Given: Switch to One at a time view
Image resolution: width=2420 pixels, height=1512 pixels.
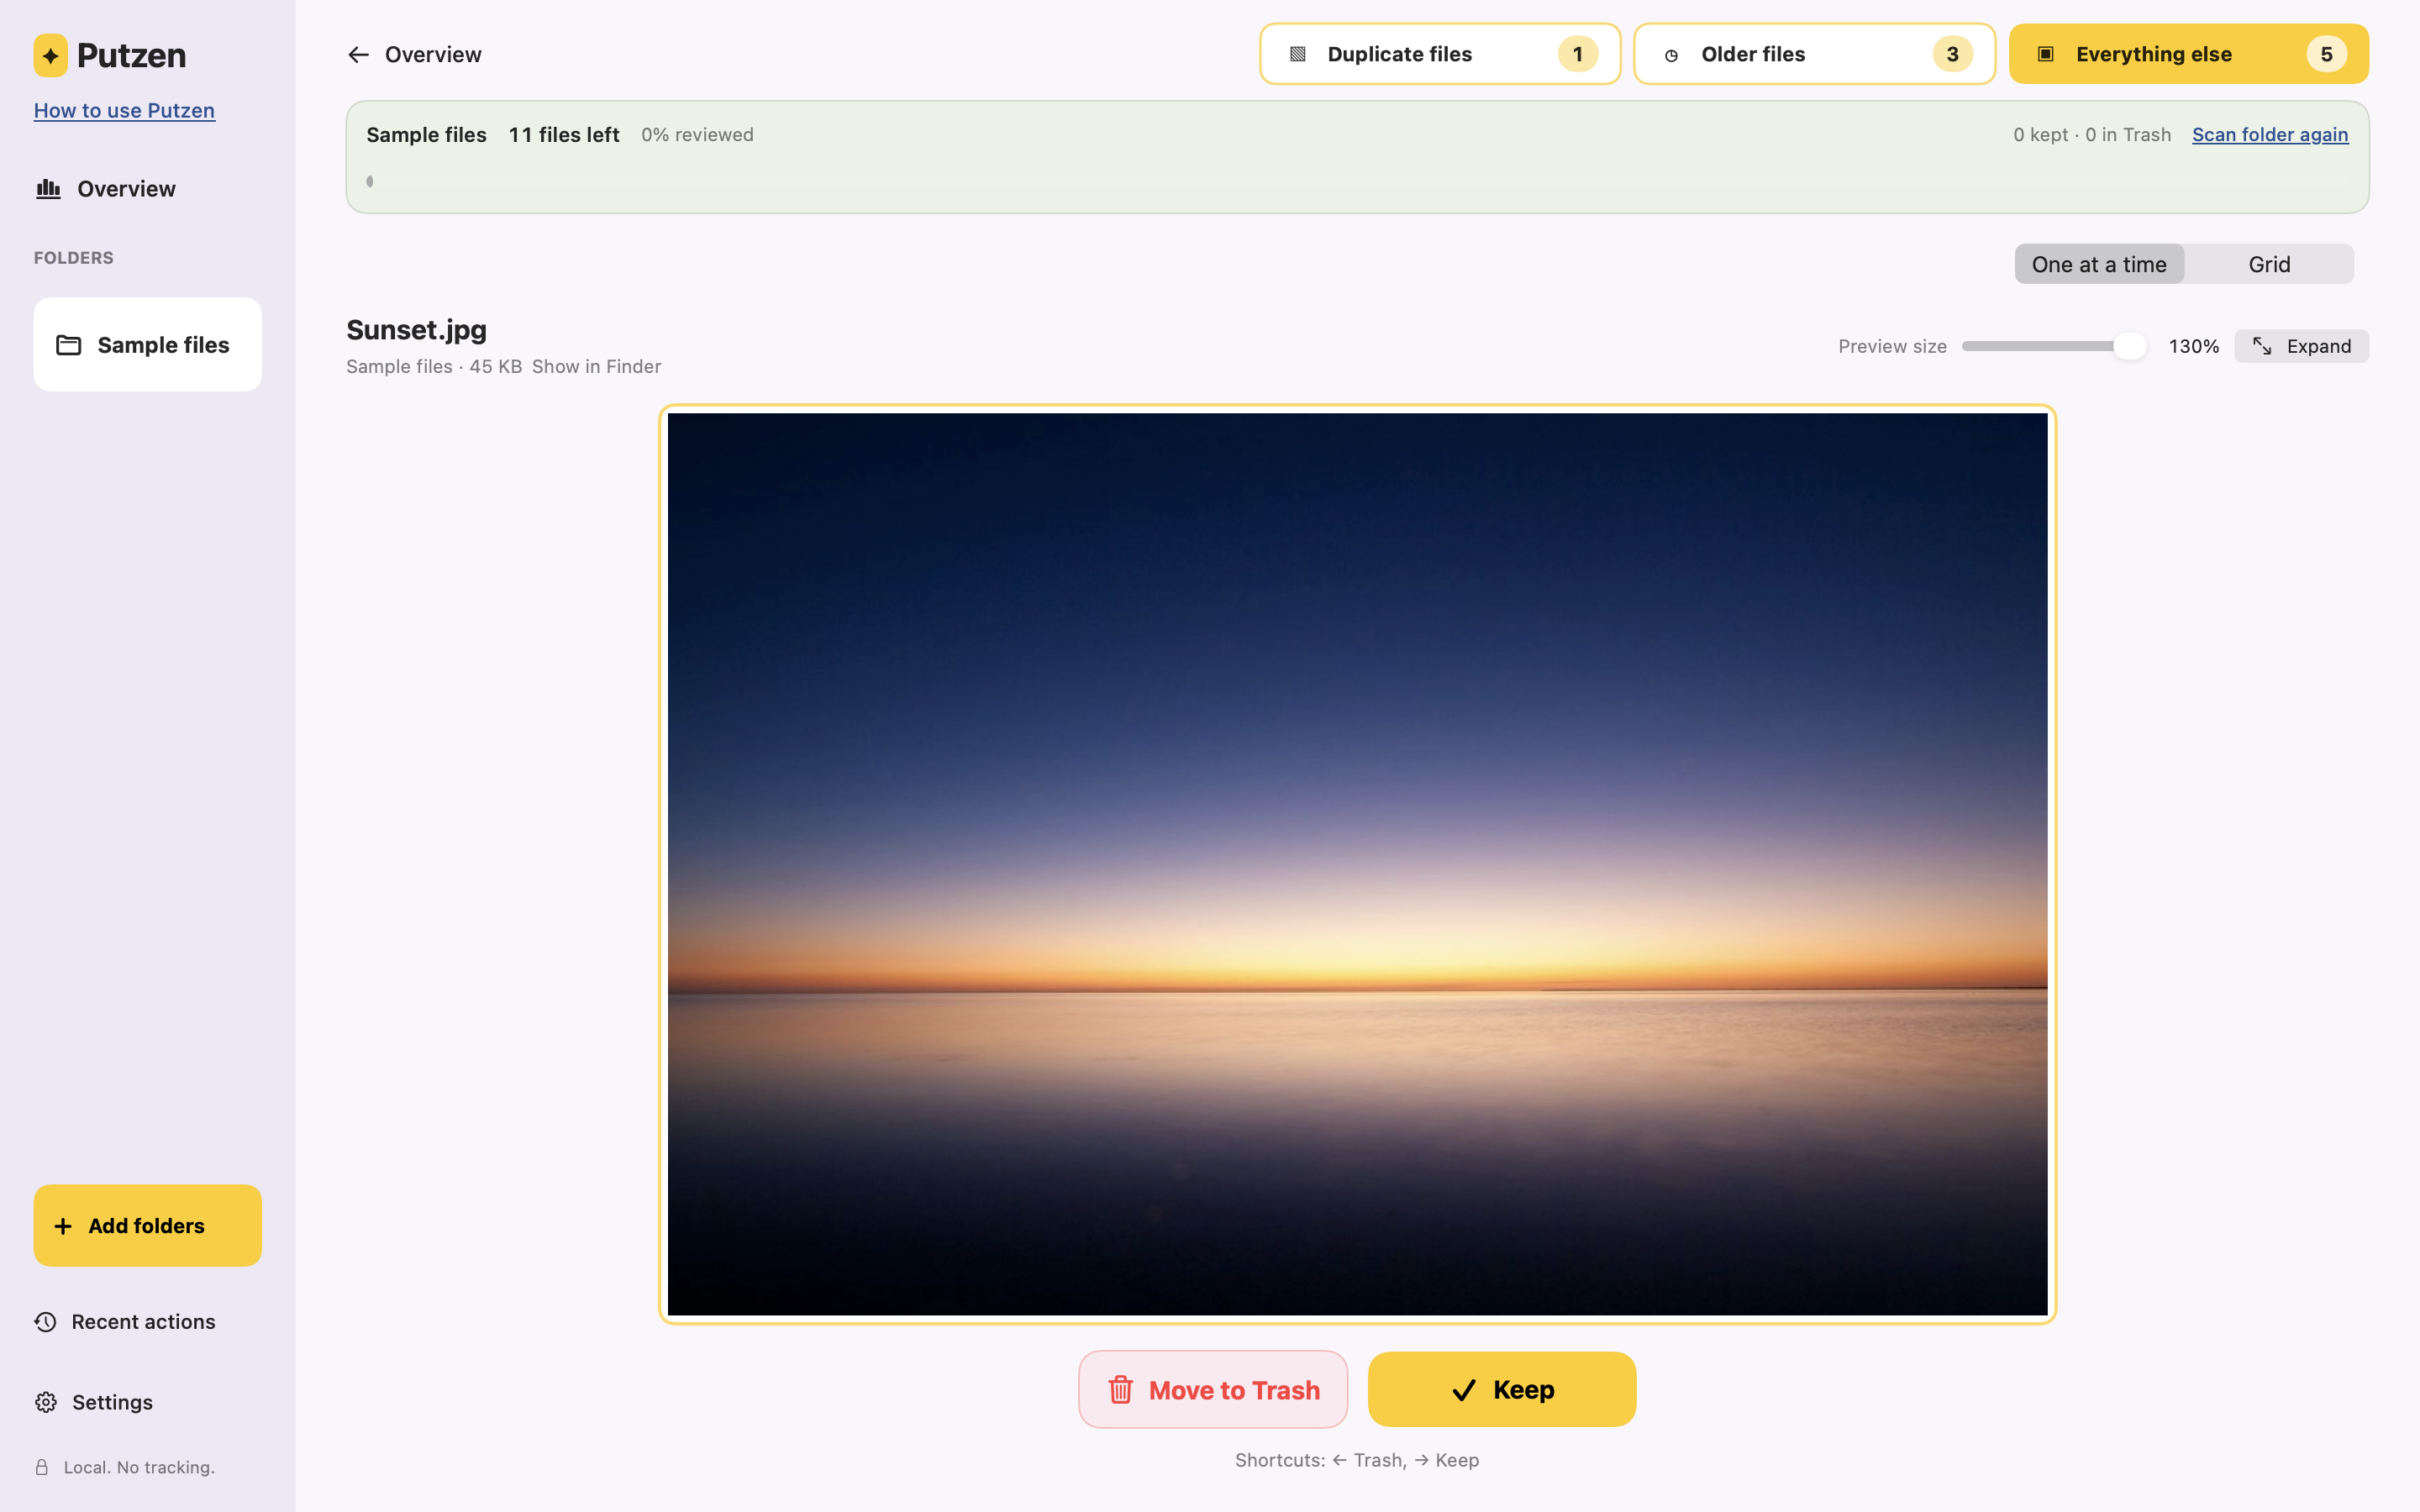Looking at the screenshot, I should (2099, 264).
